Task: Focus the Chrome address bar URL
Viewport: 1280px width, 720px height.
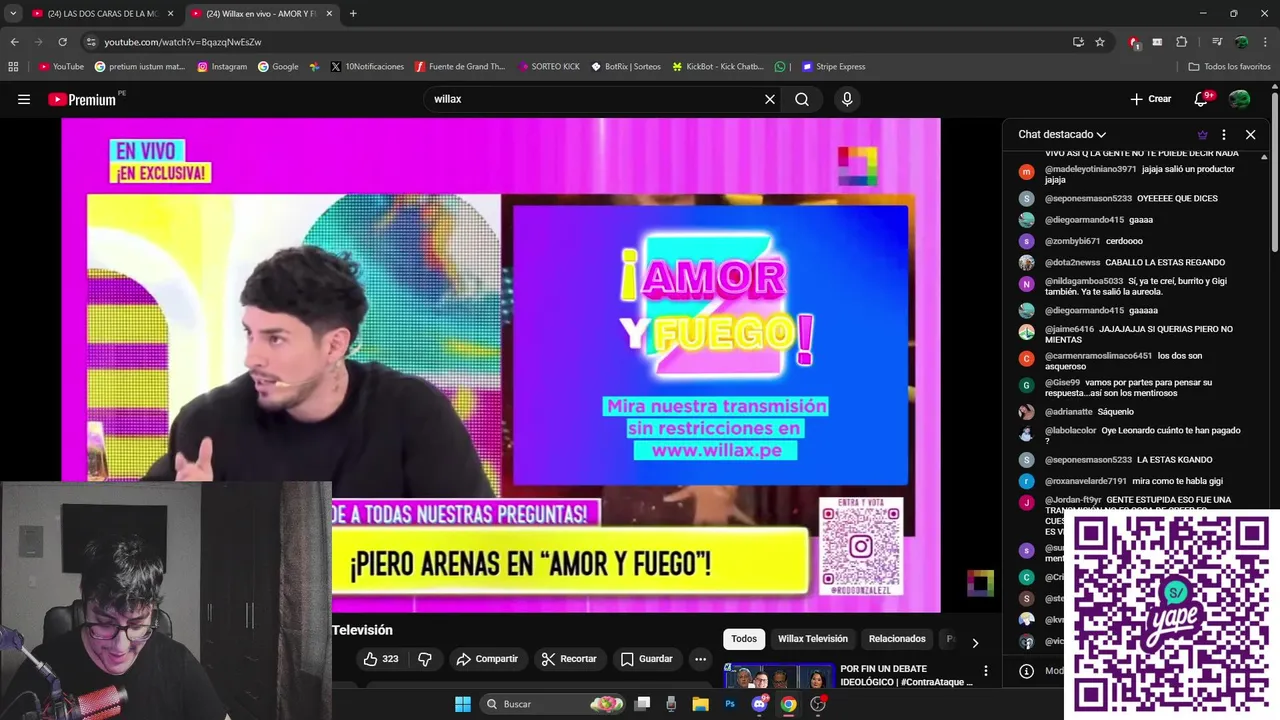Action: click(183, 42)
